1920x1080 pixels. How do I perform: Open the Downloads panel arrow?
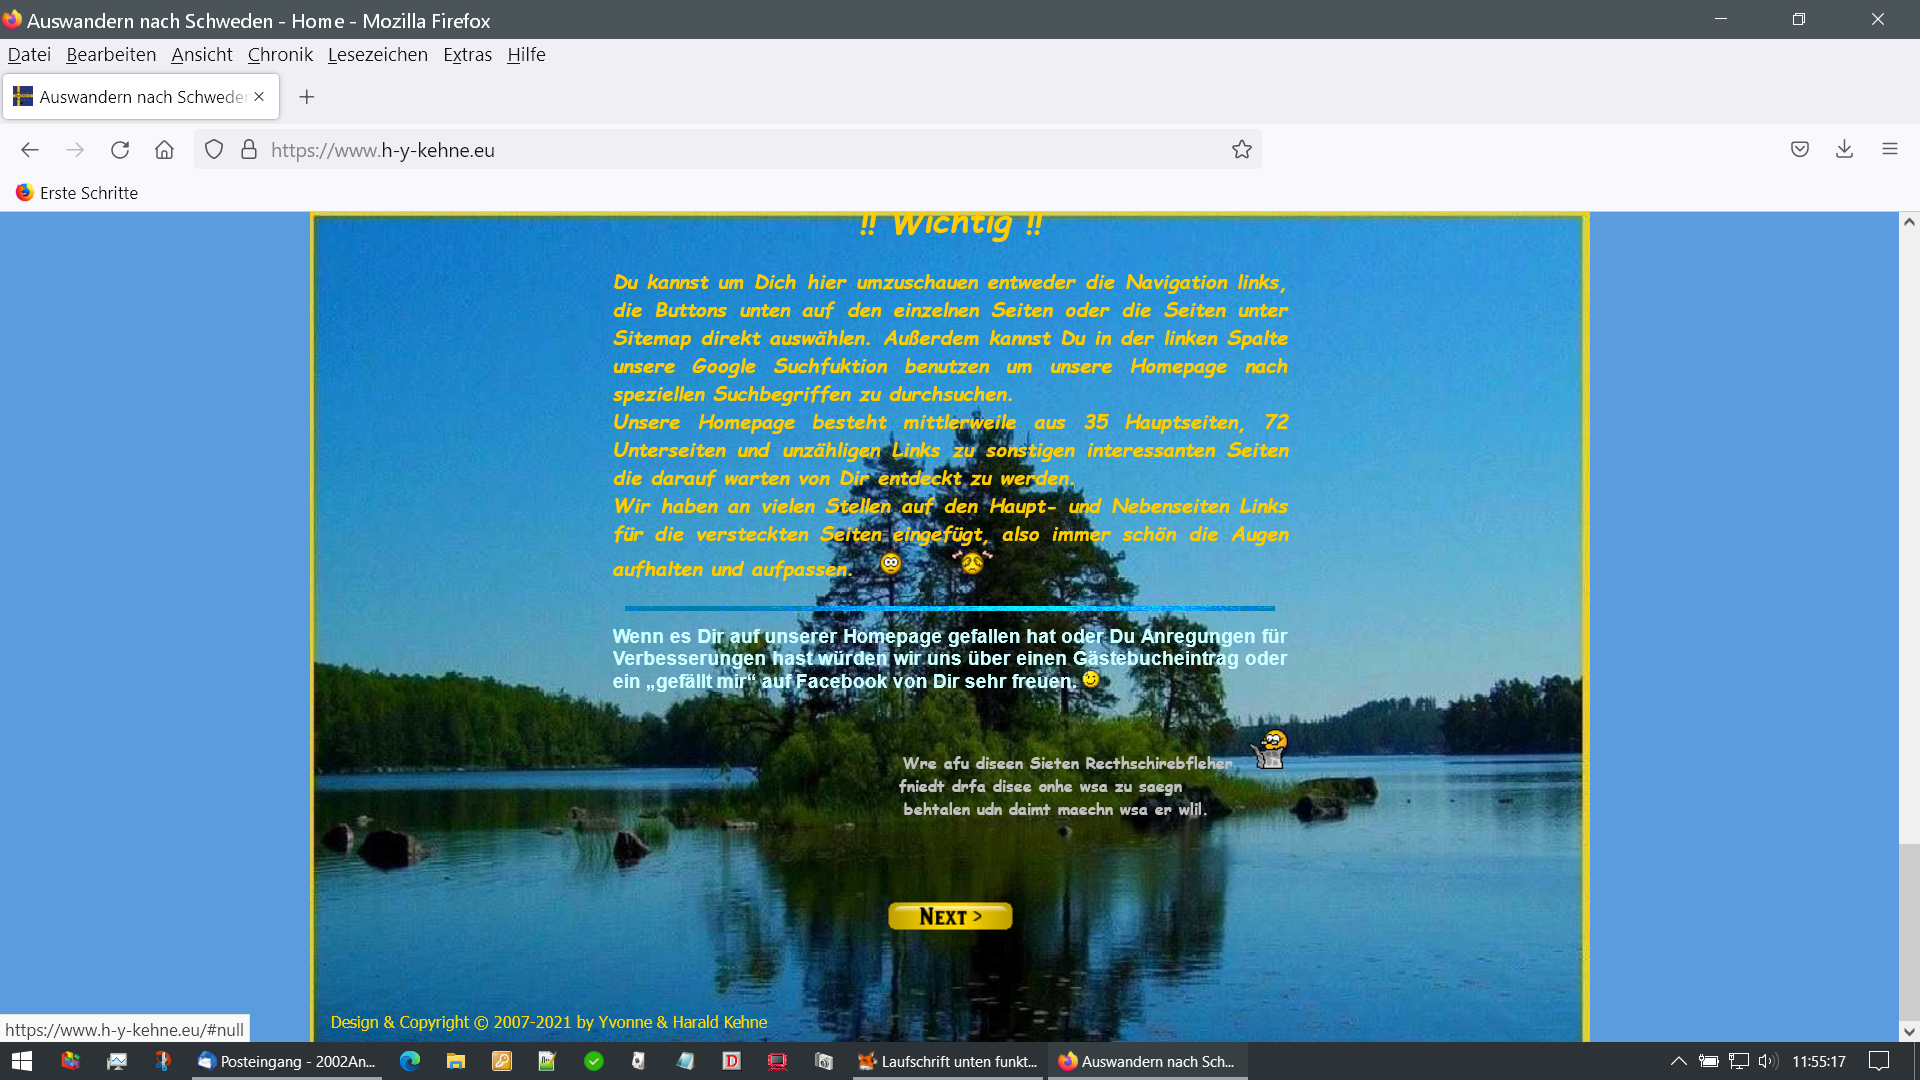point(1844,150)
